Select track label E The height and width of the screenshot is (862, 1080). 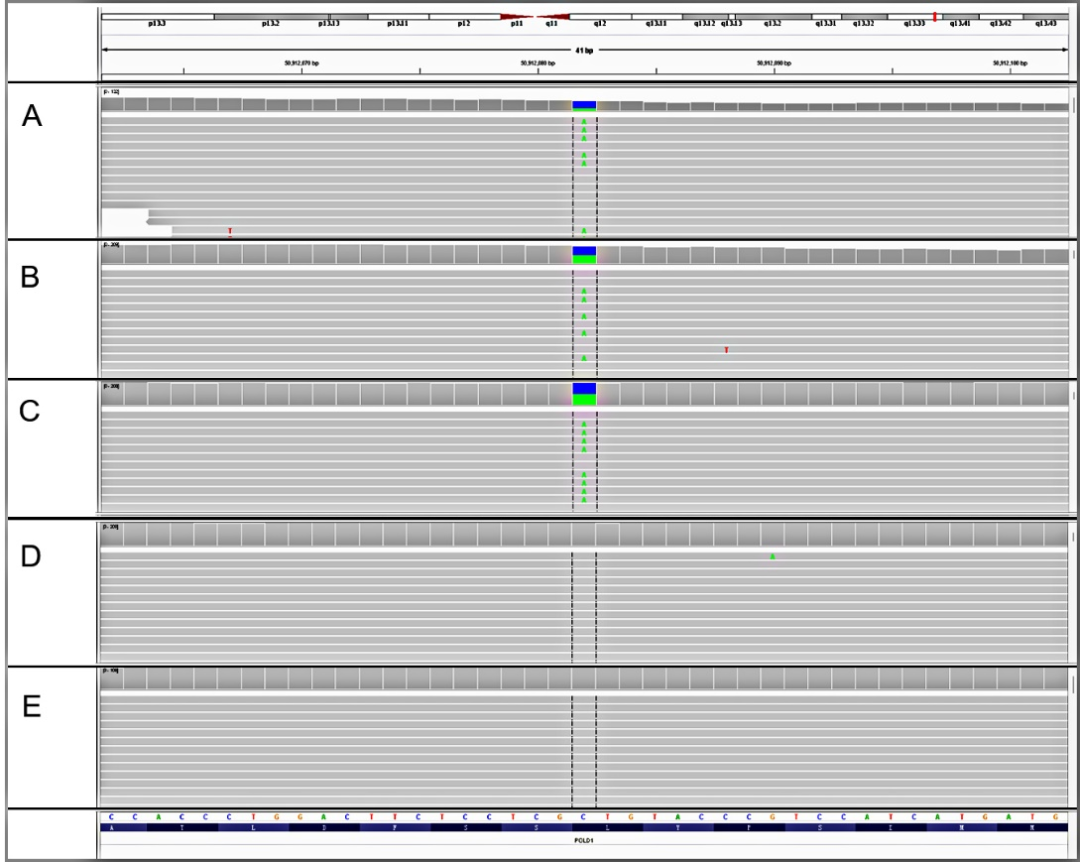point(32,704)
